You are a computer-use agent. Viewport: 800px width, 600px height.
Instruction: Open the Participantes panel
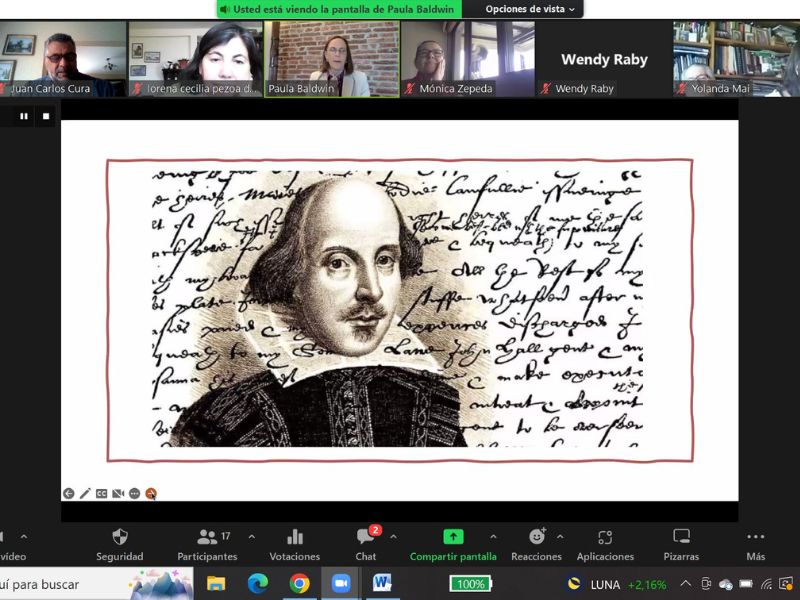207,544
